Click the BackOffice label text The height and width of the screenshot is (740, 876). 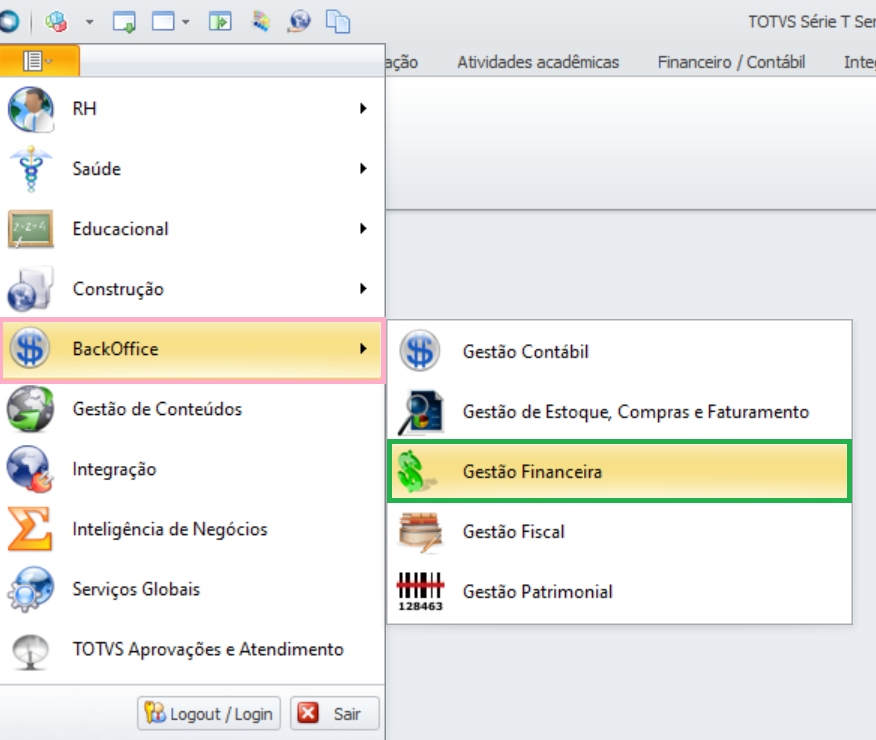[116, 349]
